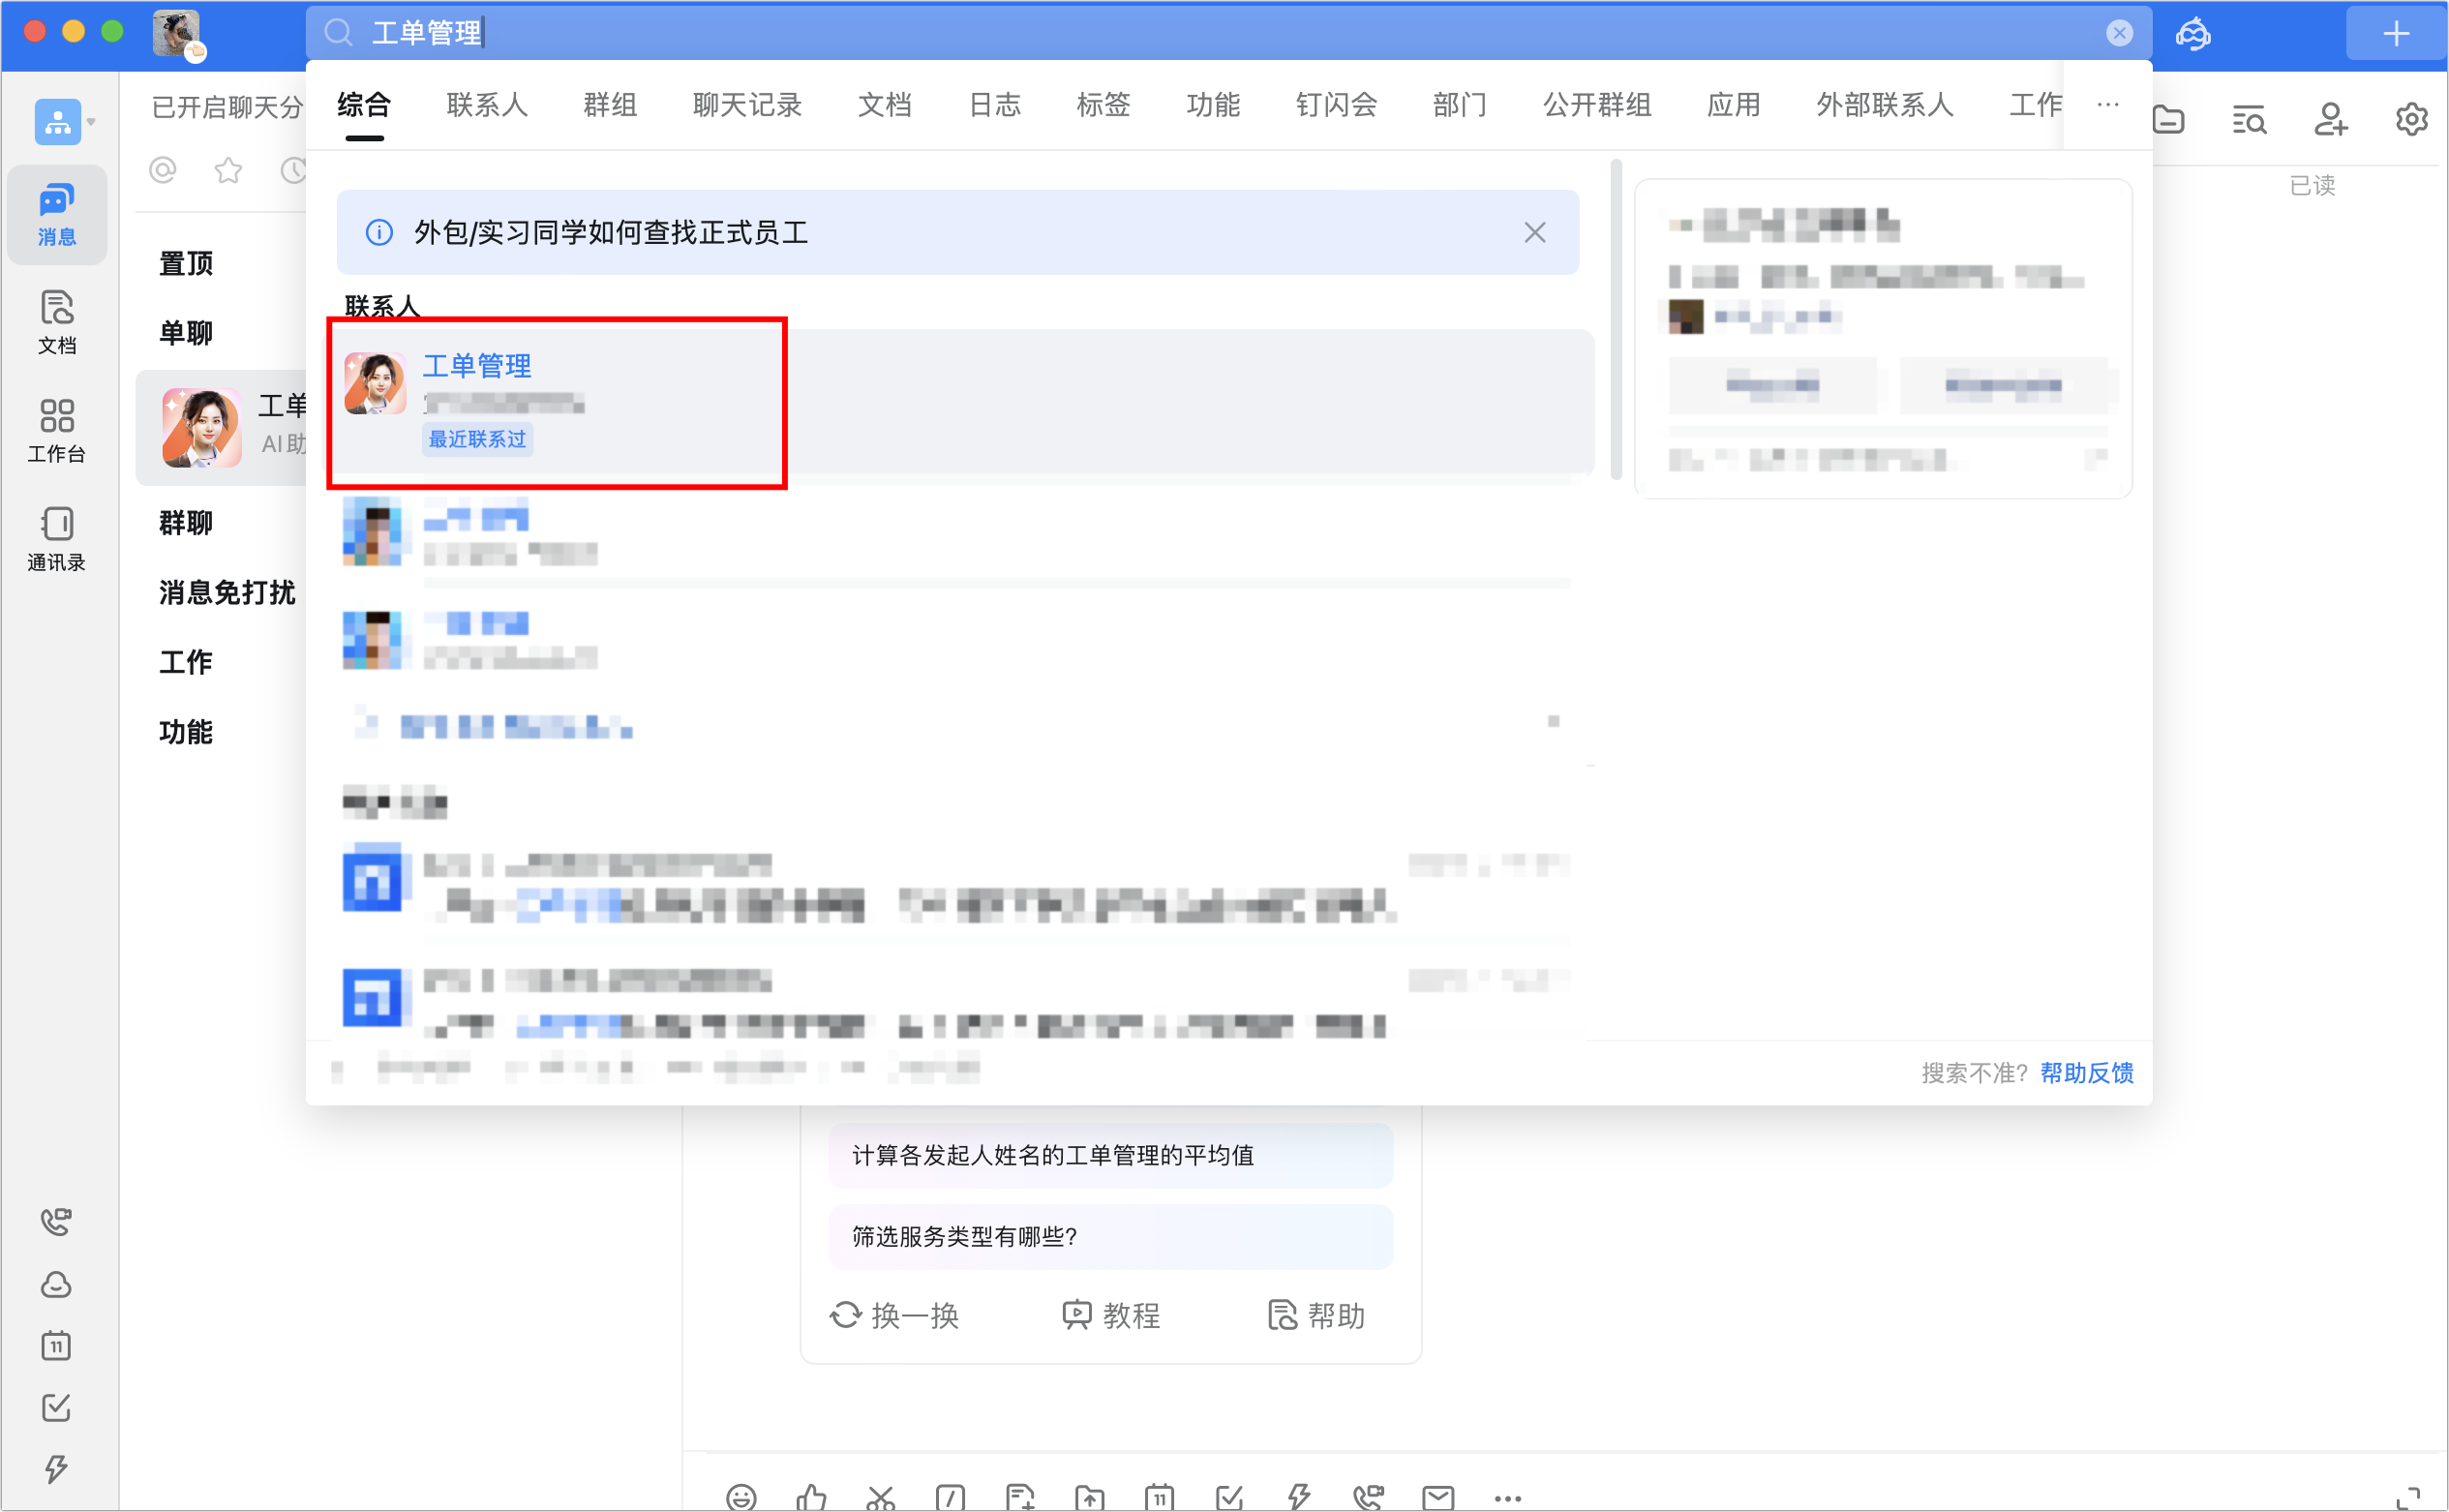This screenshot has width=2449, height=1512.
Task: Switch to the 群组 search tab
Action: click(x=610, y=105)
